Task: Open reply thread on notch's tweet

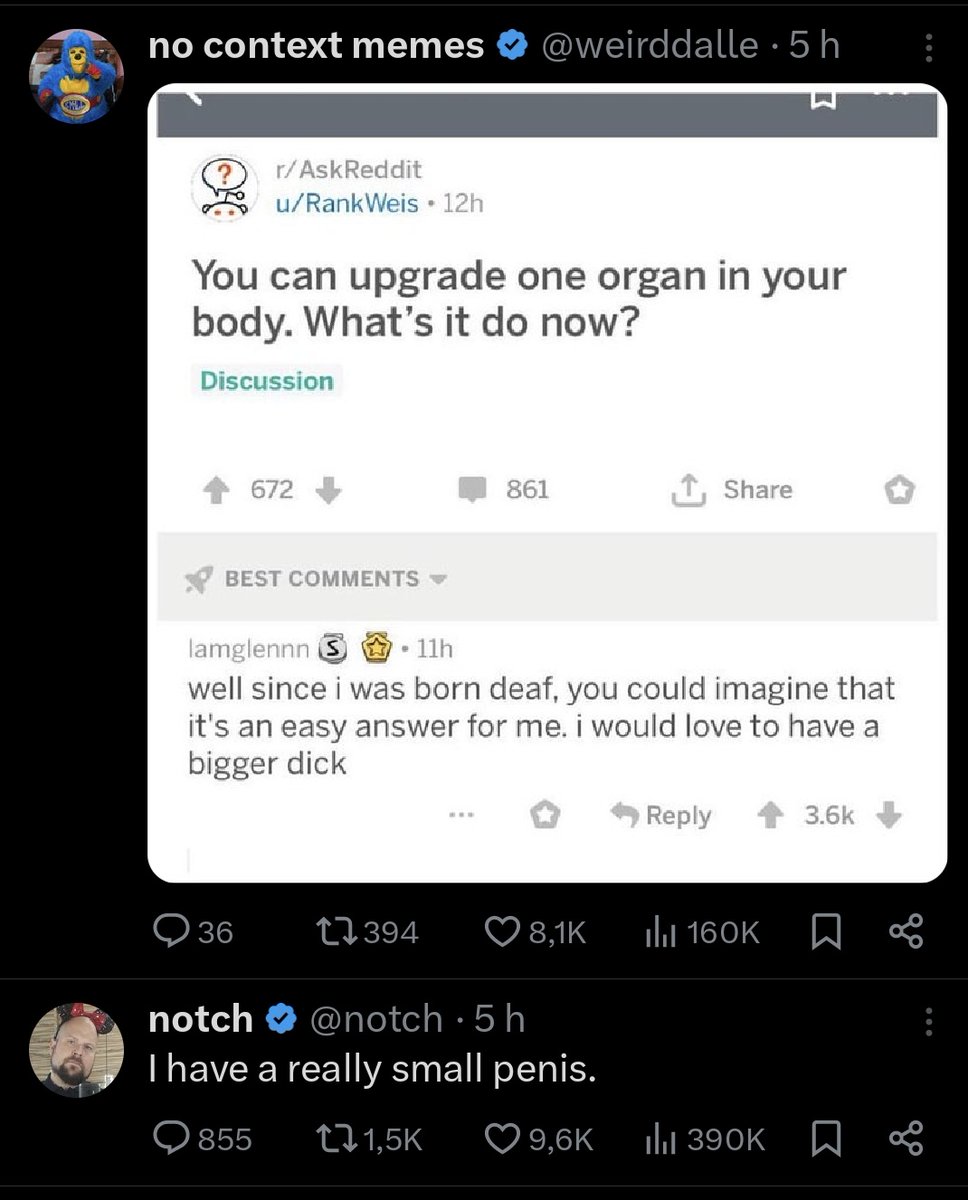Action: tap(203, 1138)
